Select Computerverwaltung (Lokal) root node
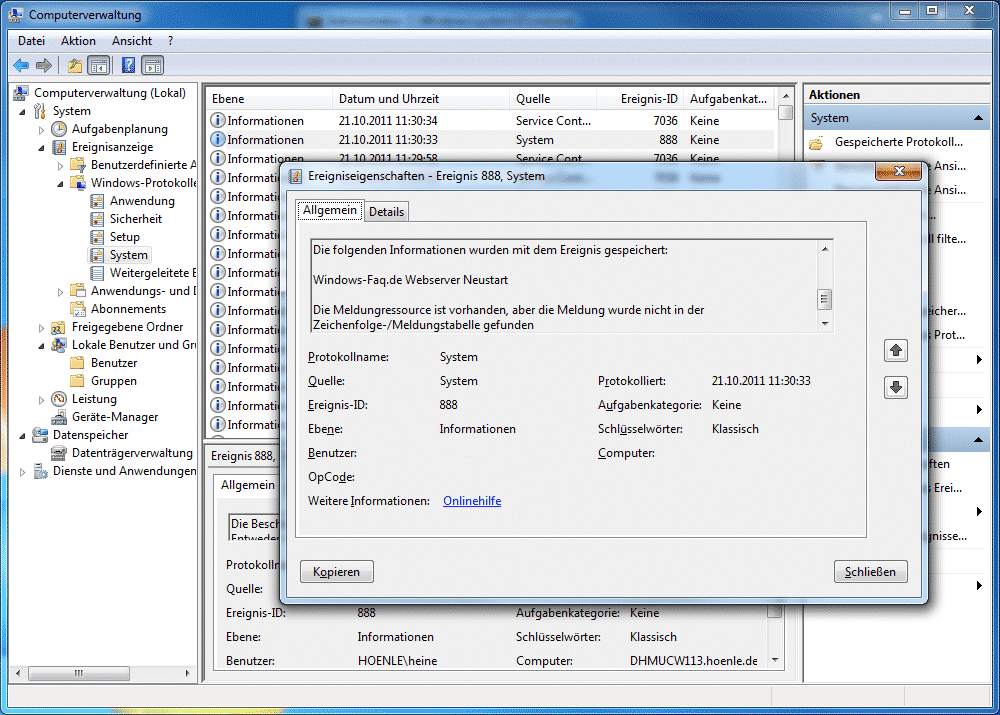 point(110,93)
